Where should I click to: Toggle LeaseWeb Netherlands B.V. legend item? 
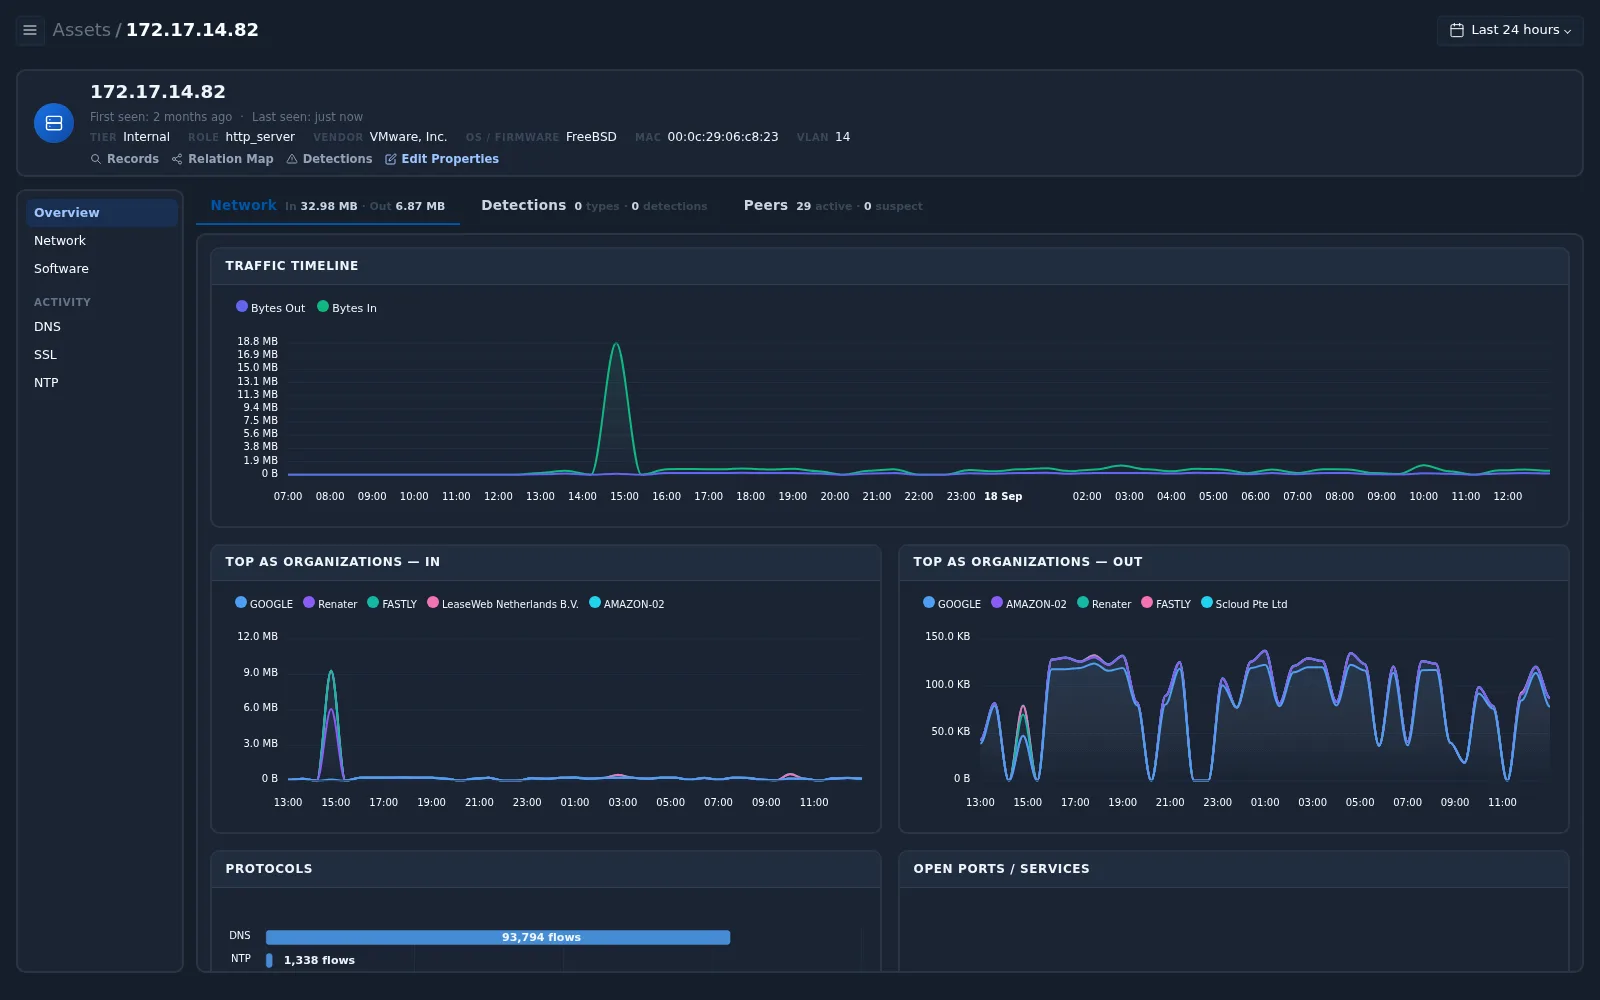coord(503,603)
